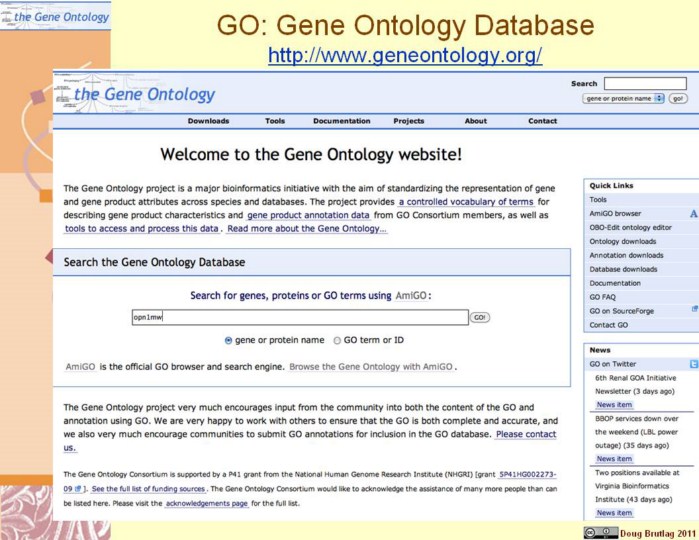Click the Twitter bird icon in News panel
The width and height of the screenshot is (699, 540).
pyautogui.click(x=693, y=365)
